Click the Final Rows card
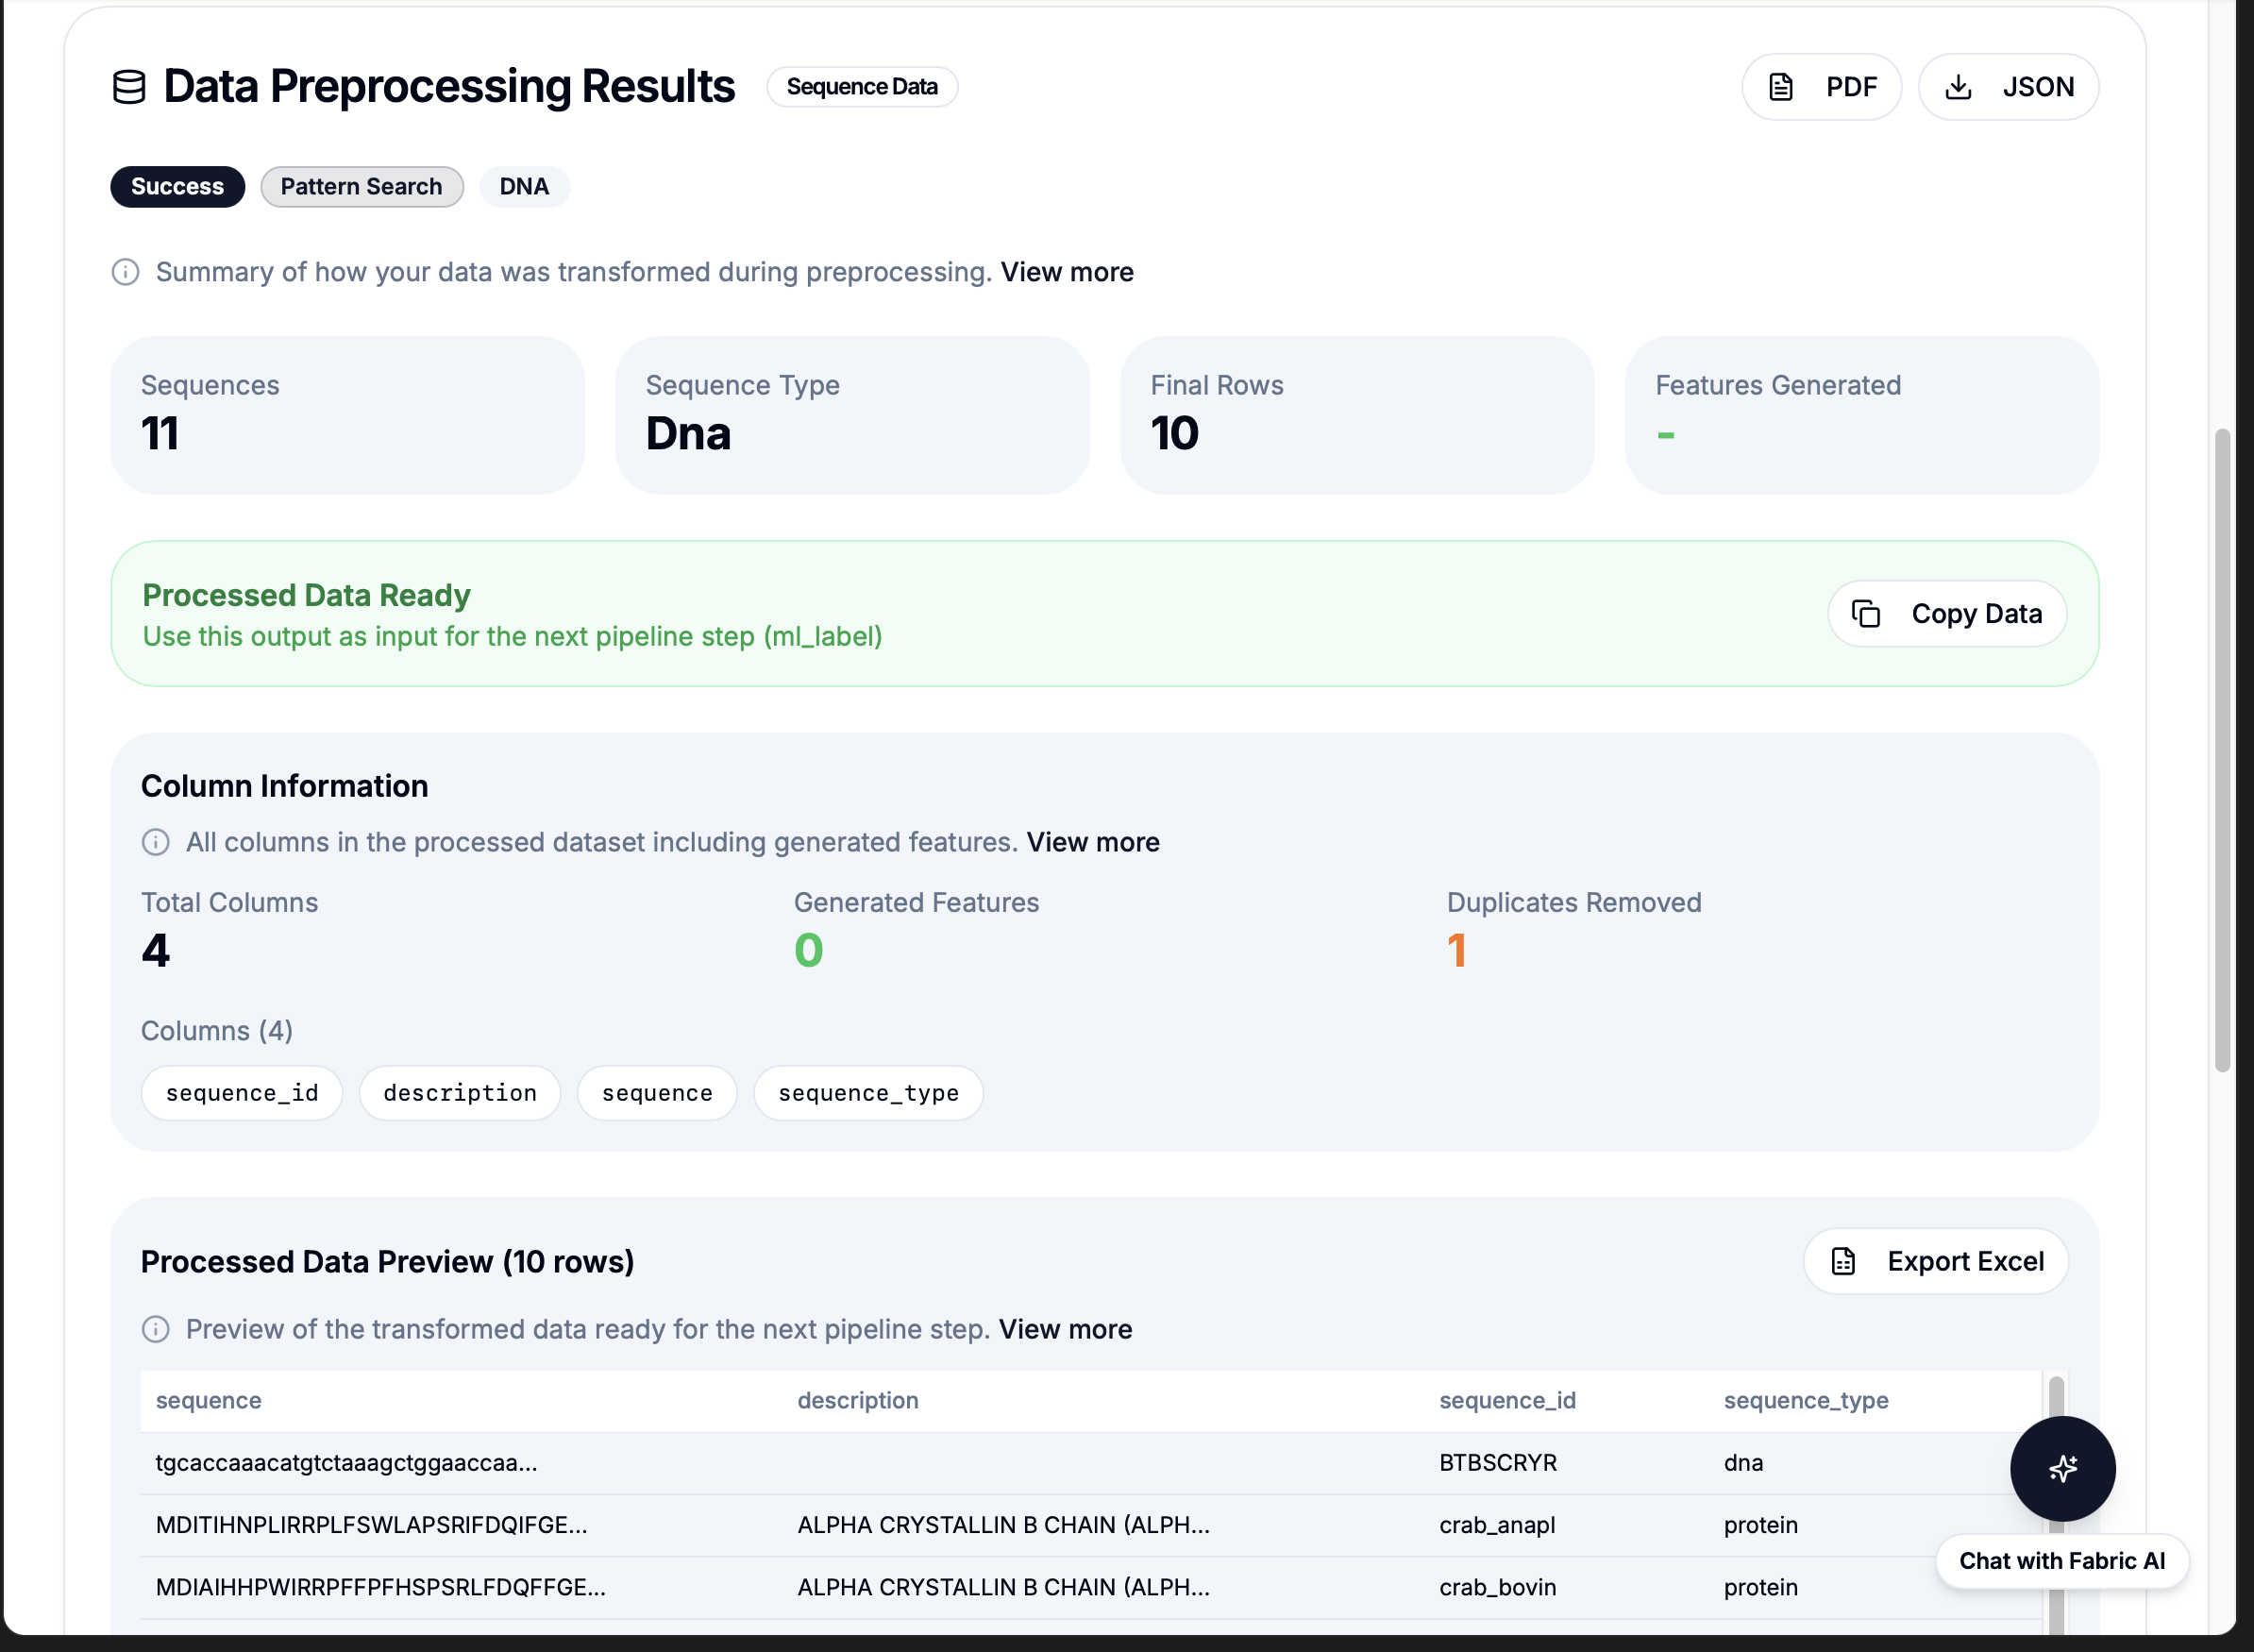The image size is (2254, 1652). pos(1357,415)
